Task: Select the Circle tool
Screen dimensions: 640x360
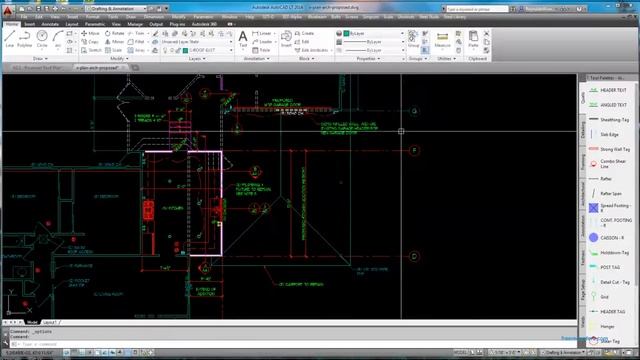Action: [x=42, y=39]
